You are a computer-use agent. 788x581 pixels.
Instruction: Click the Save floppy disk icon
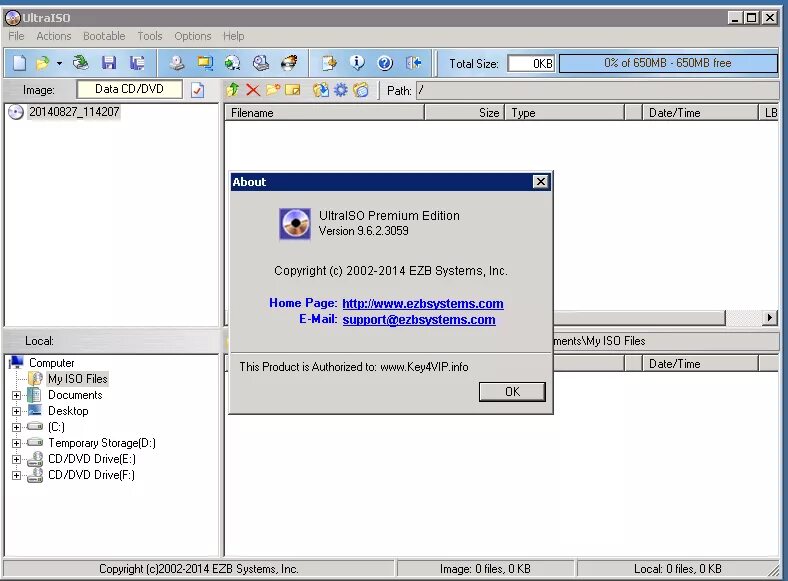tap(109, 63)
